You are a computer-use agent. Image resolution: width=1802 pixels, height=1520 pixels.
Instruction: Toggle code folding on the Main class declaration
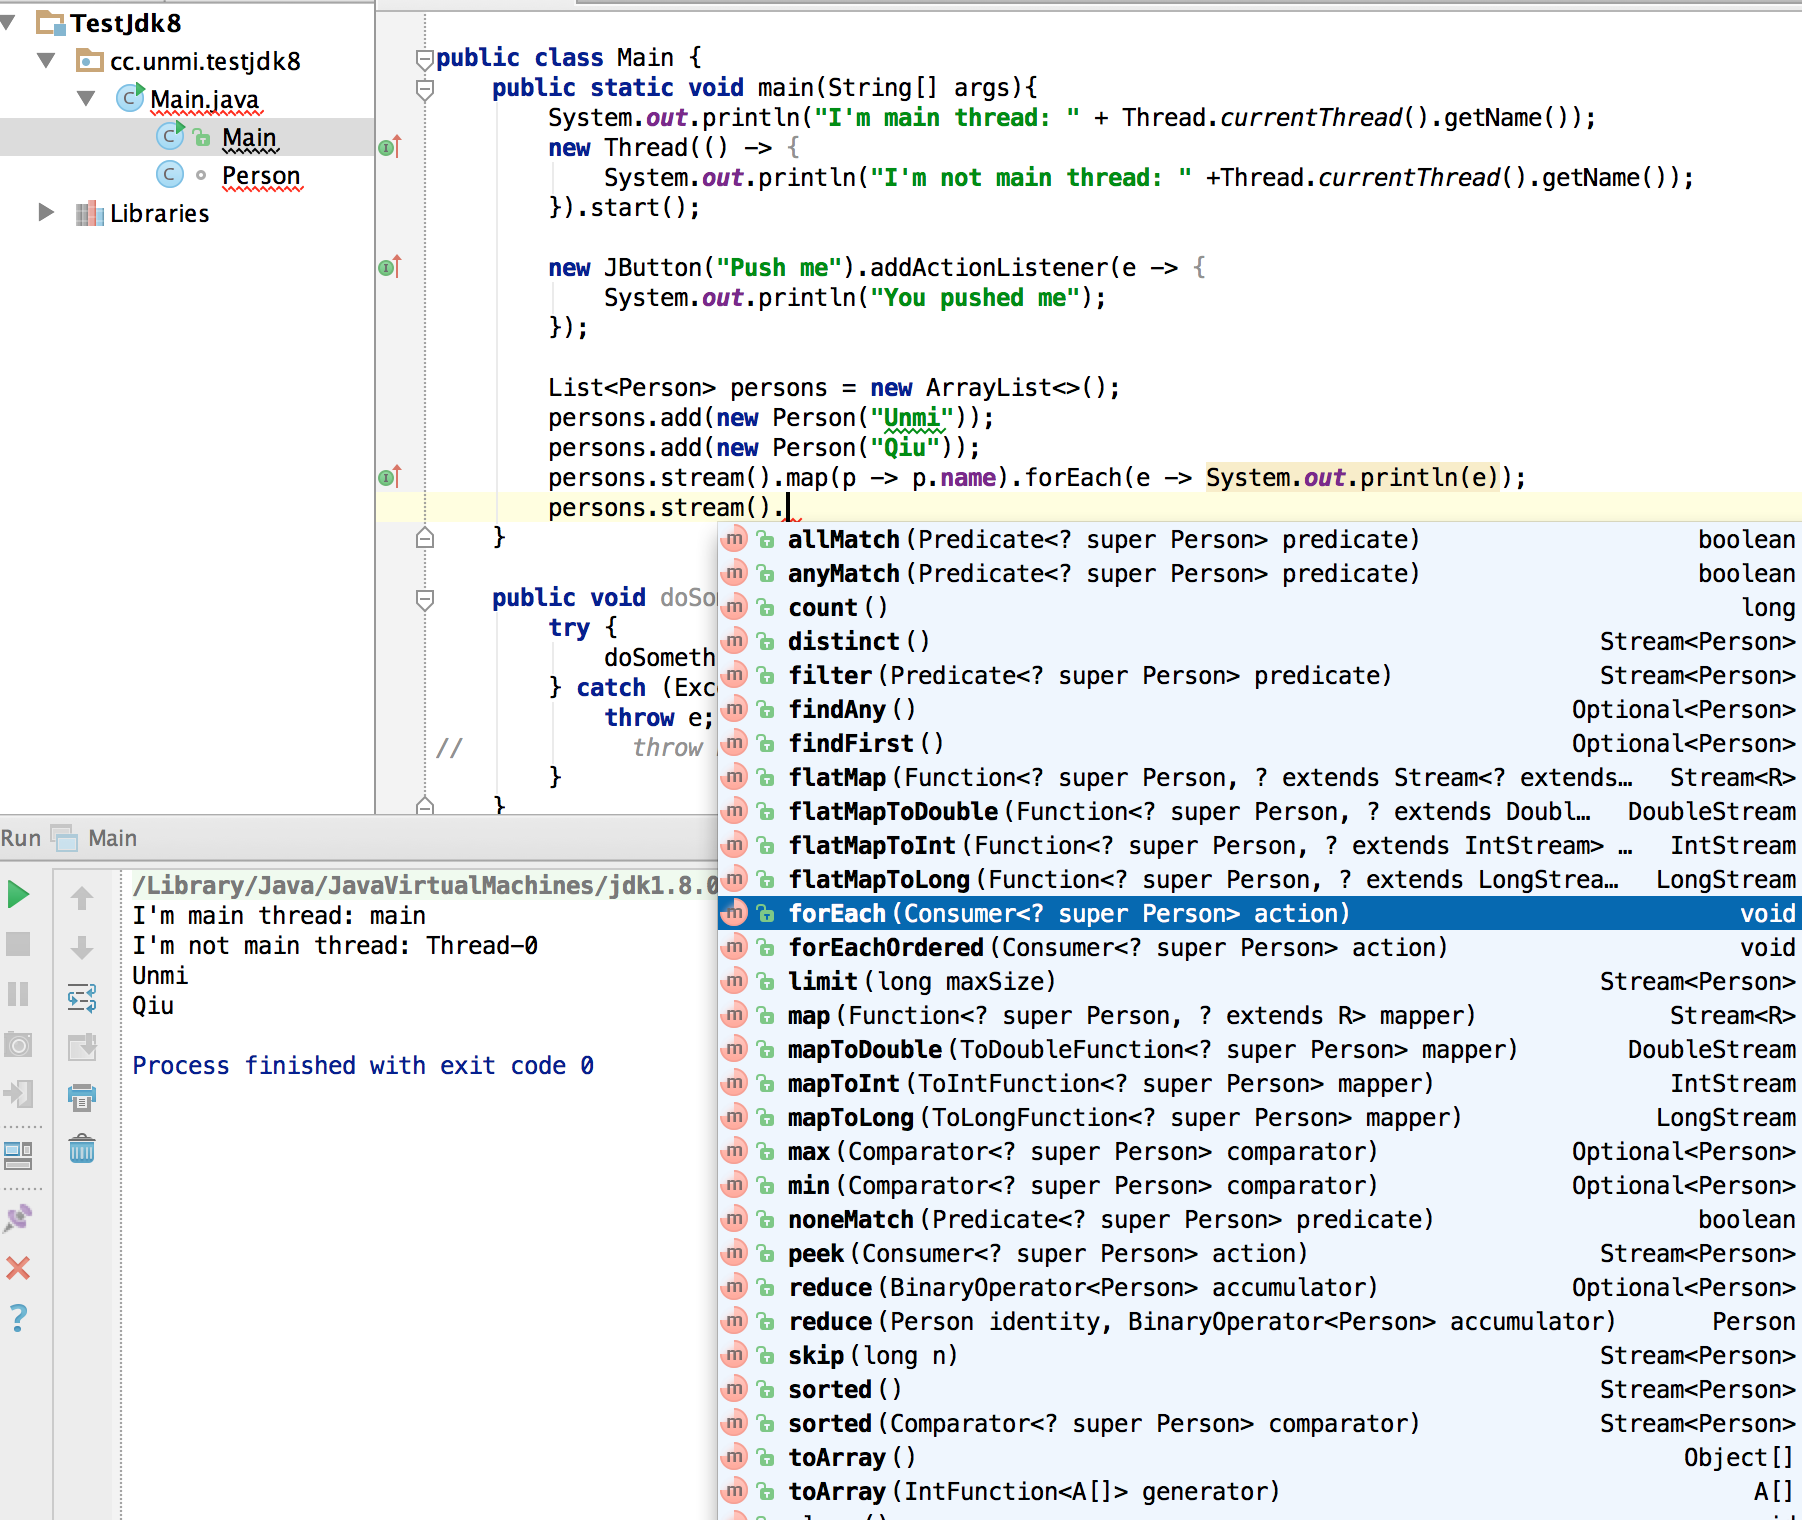coord(424,59)
